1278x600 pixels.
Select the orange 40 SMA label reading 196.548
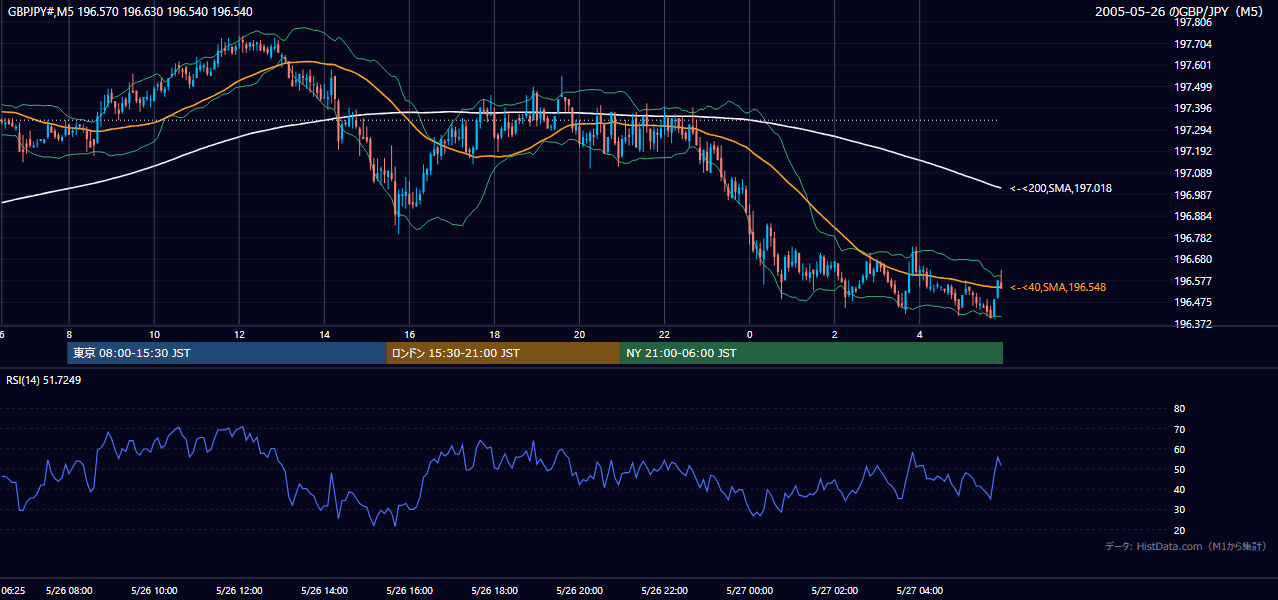(1058, 287)
